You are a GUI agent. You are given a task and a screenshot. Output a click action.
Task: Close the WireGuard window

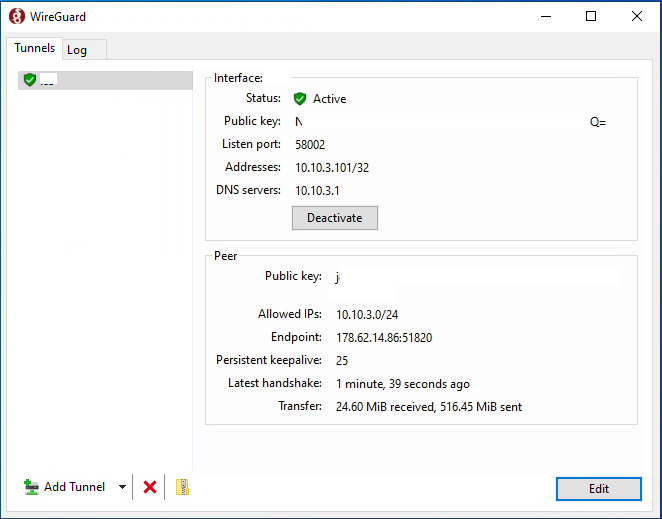click(637, 16)
